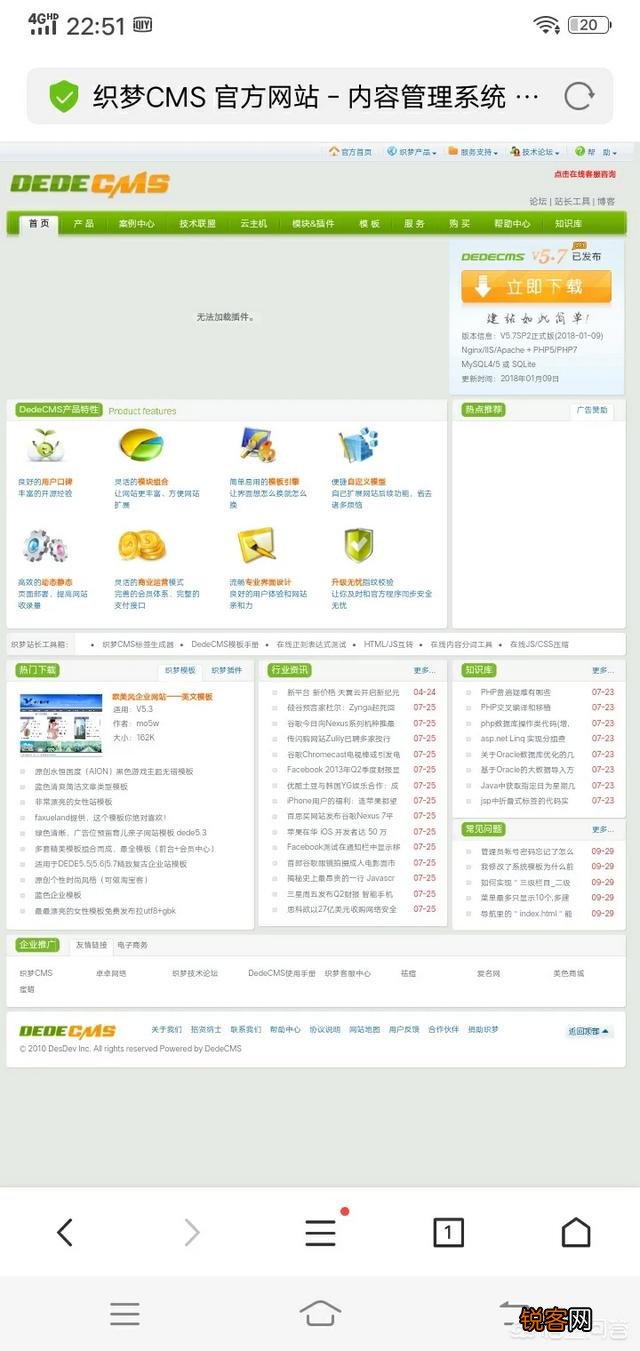Click 更多 in the 常见问题 panel
This screenshot has height=1351, width=640.
click(x=603, y=829)
